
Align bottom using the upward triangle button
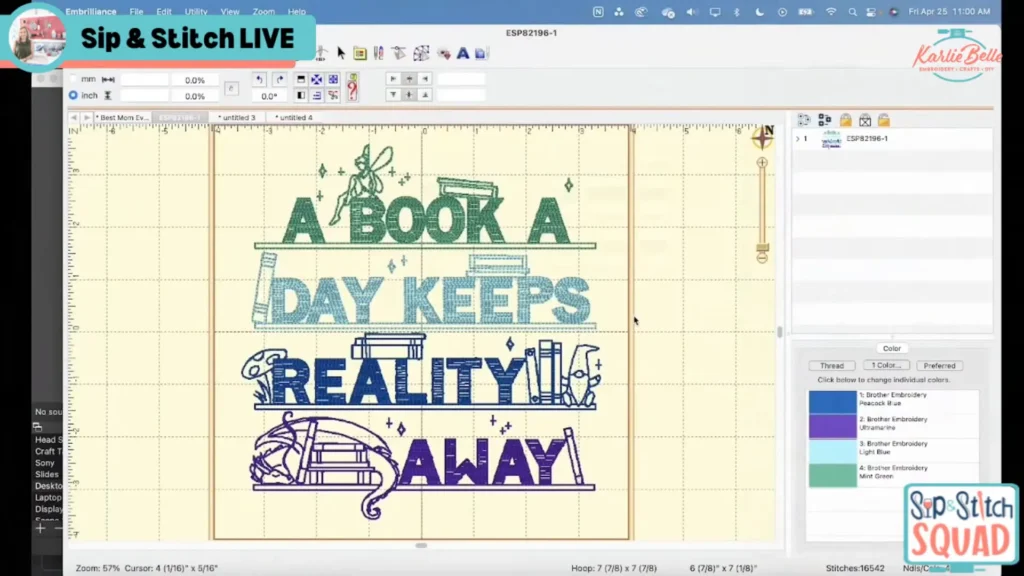point(425,95)
